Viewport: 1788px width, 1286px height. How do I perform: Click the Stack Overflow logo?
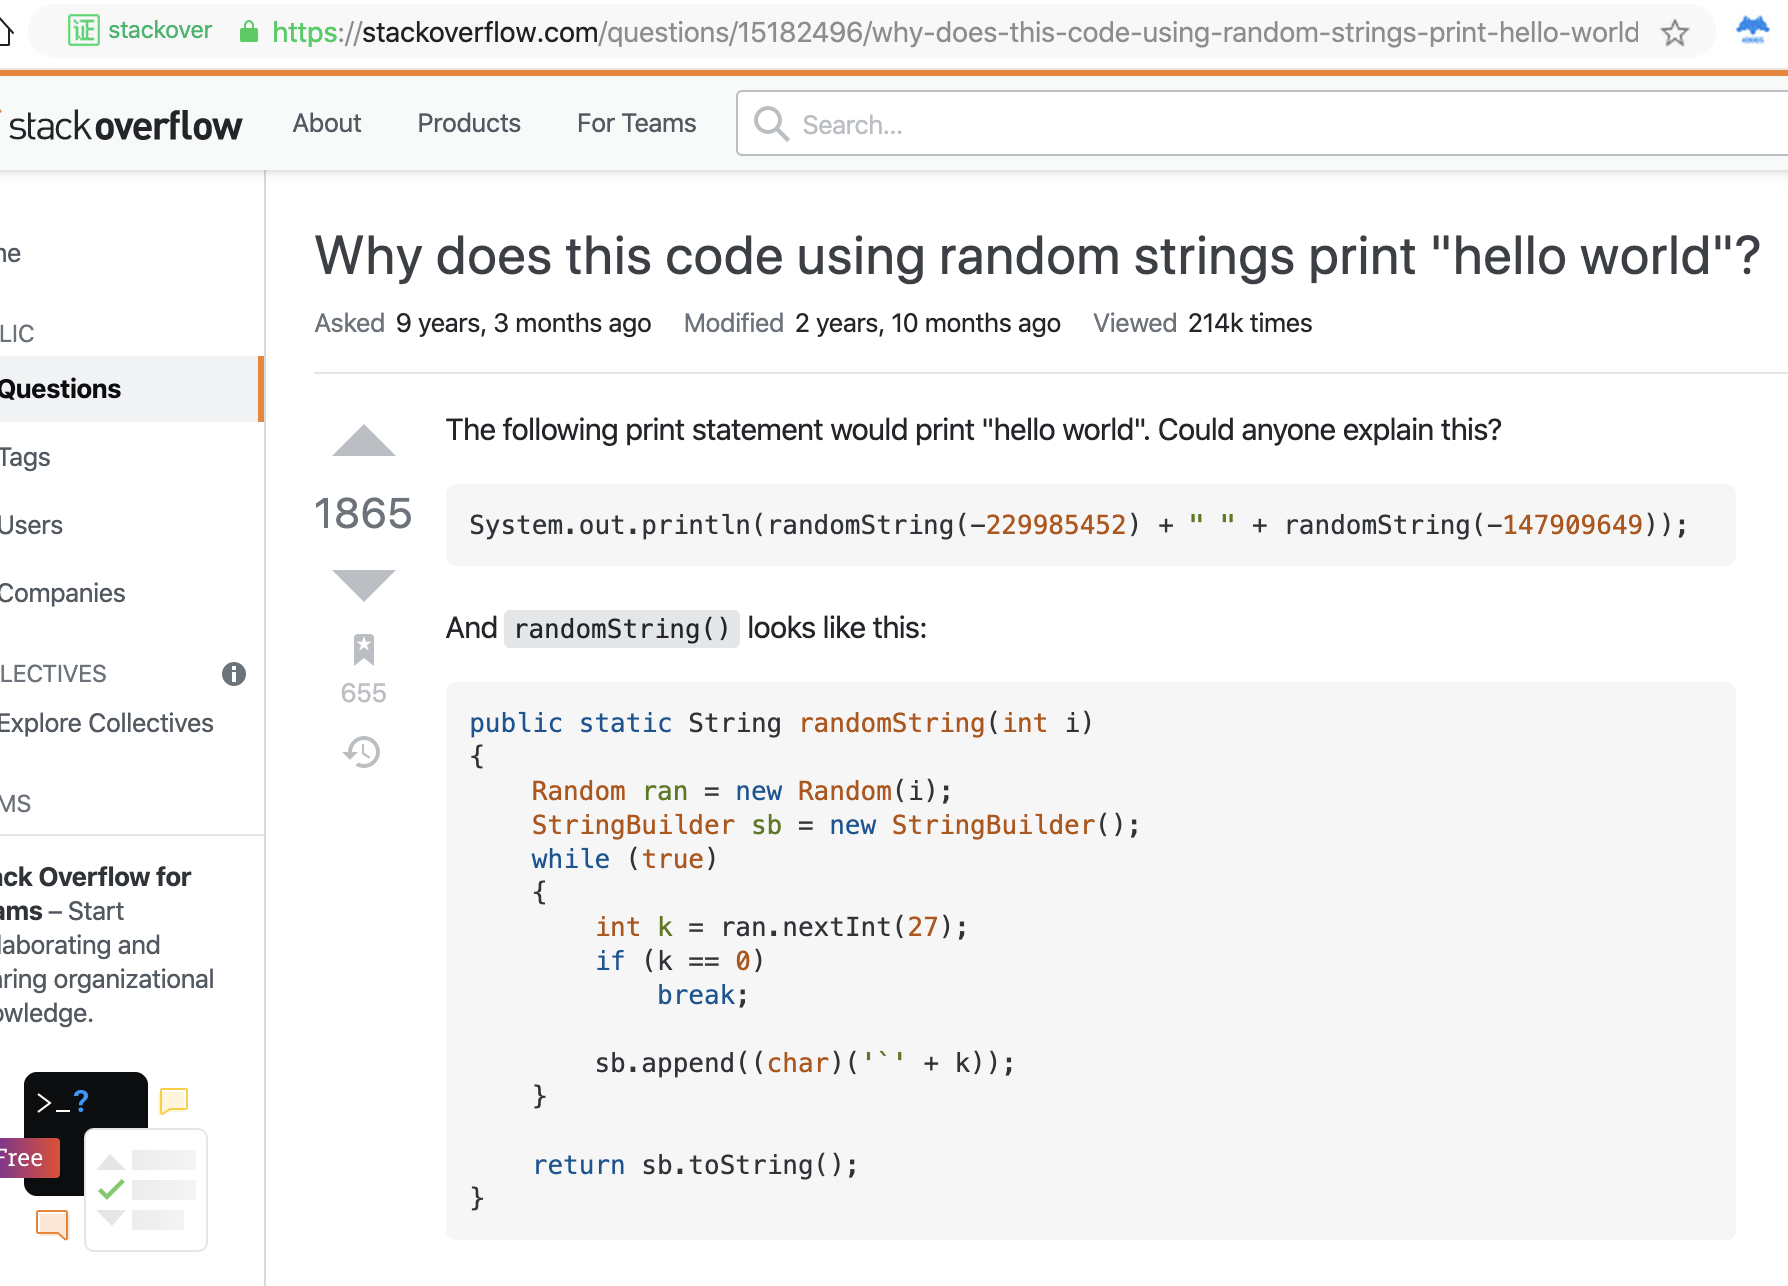[x=124, y=126]
